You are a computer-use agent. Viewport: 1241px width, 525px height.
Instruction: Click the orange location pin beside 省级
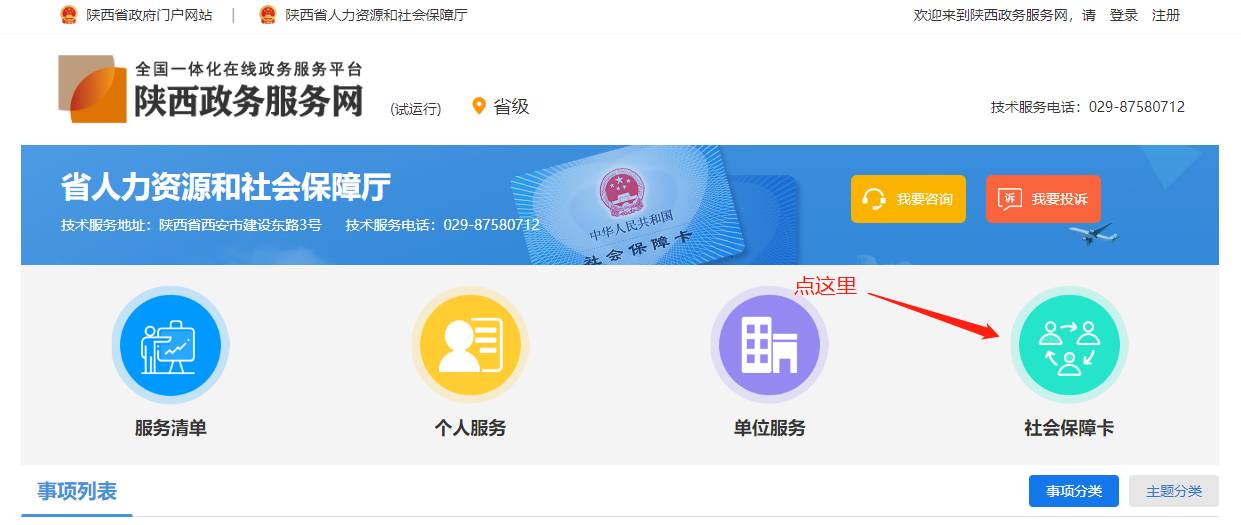479,106
